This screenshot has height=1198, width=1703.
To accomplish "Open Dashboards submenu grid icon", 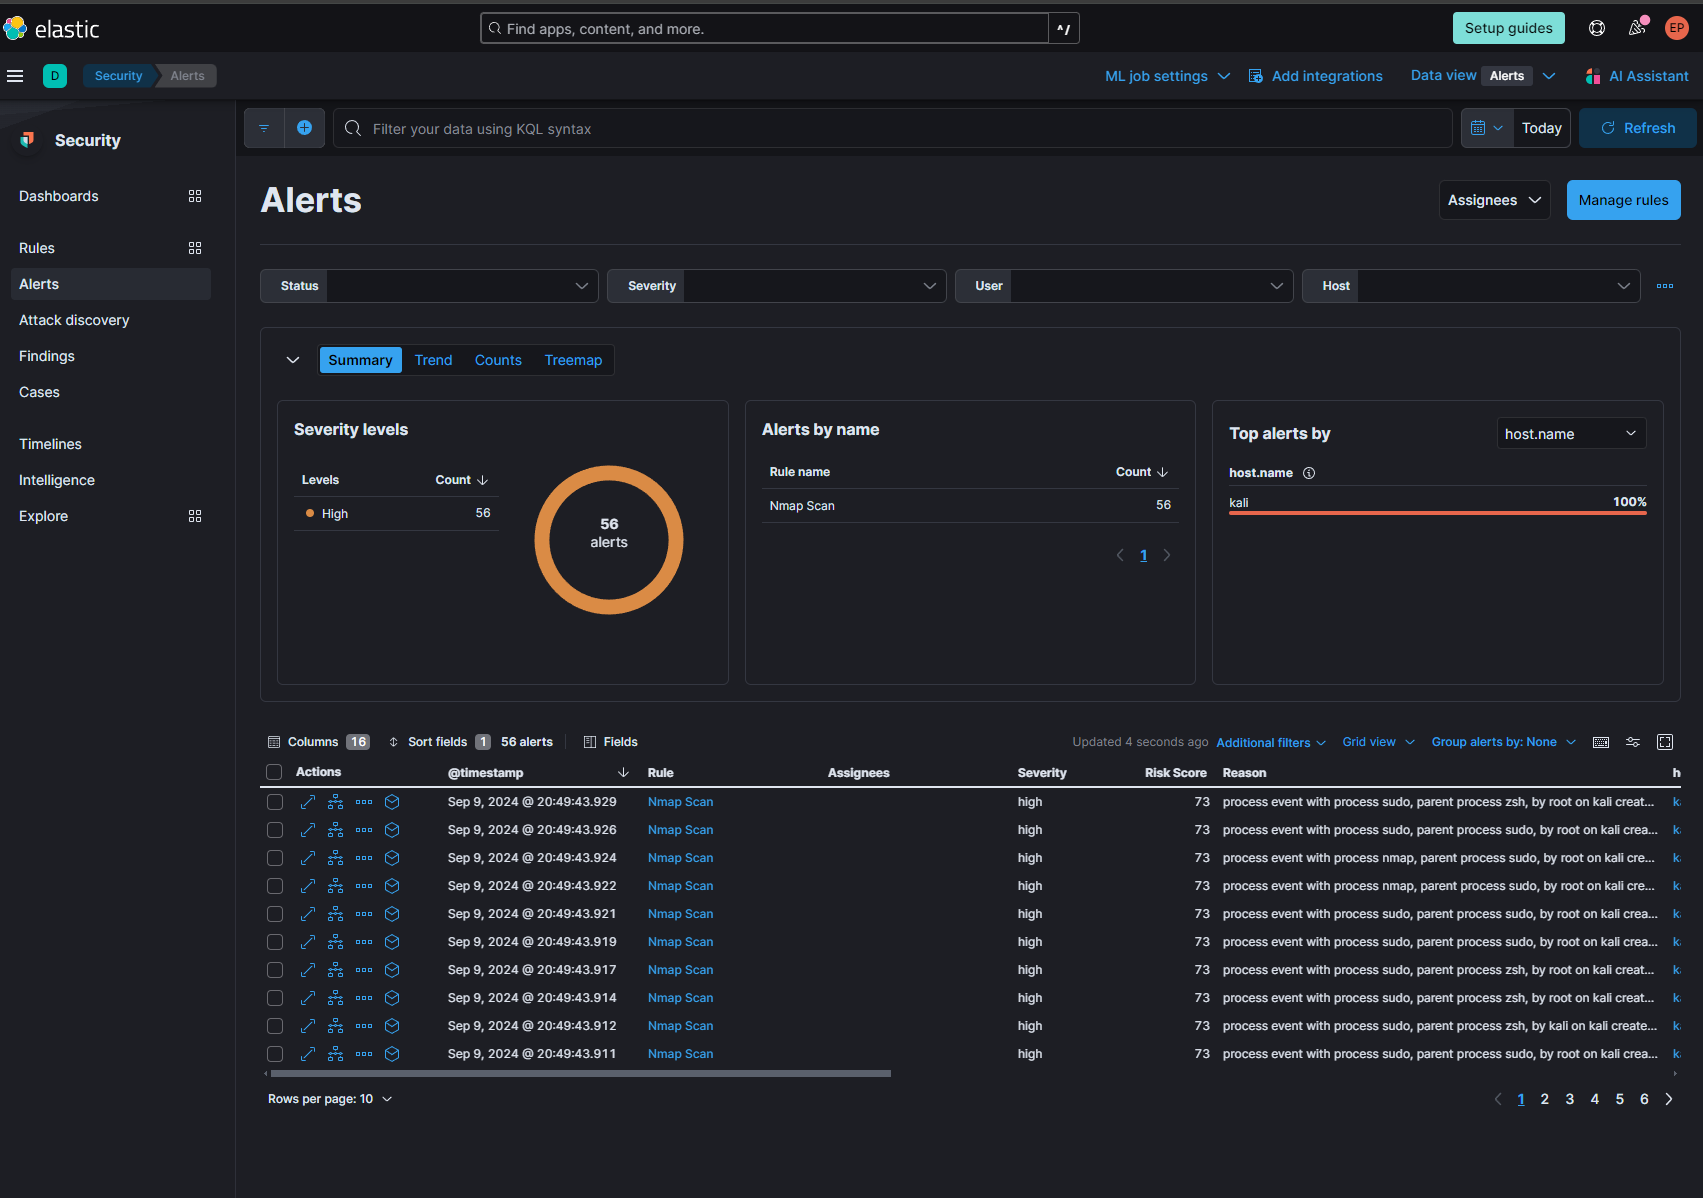I will 195,196.
